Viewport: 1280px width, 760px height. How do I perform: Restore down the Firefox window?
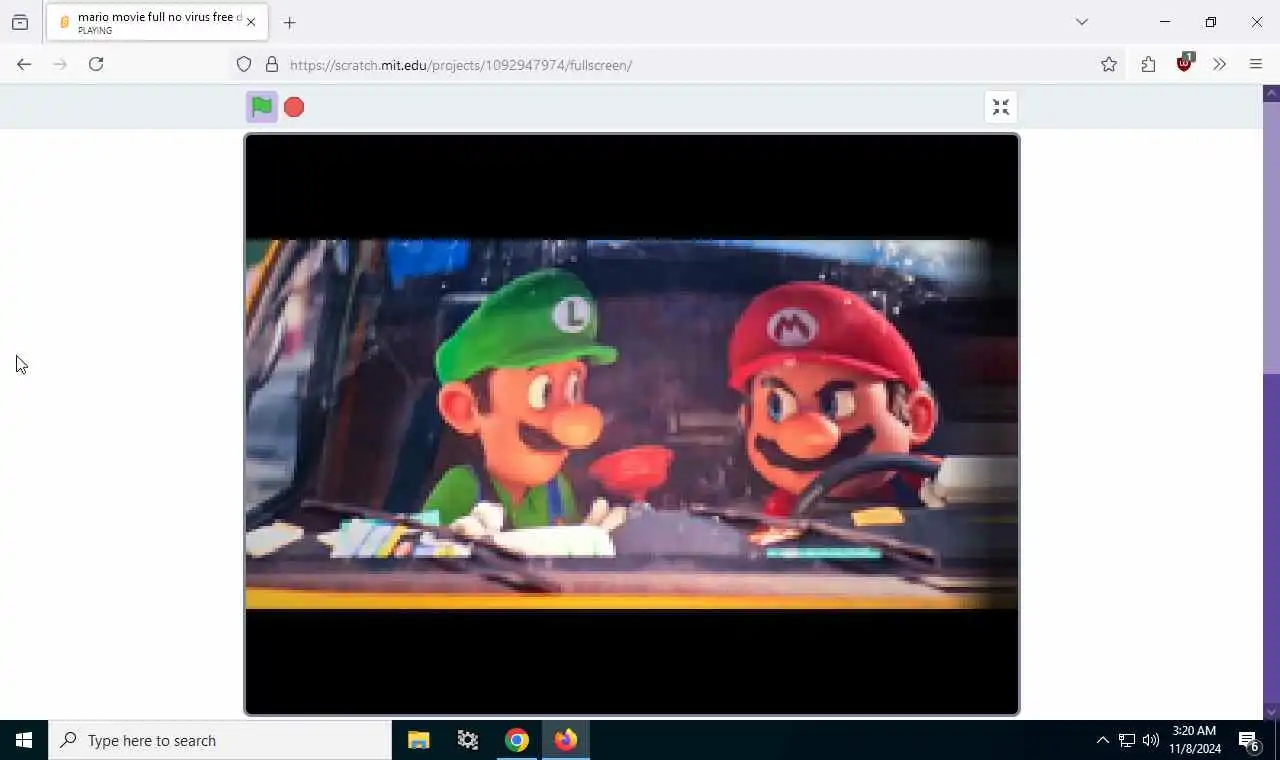click(x=1210, y=22)
